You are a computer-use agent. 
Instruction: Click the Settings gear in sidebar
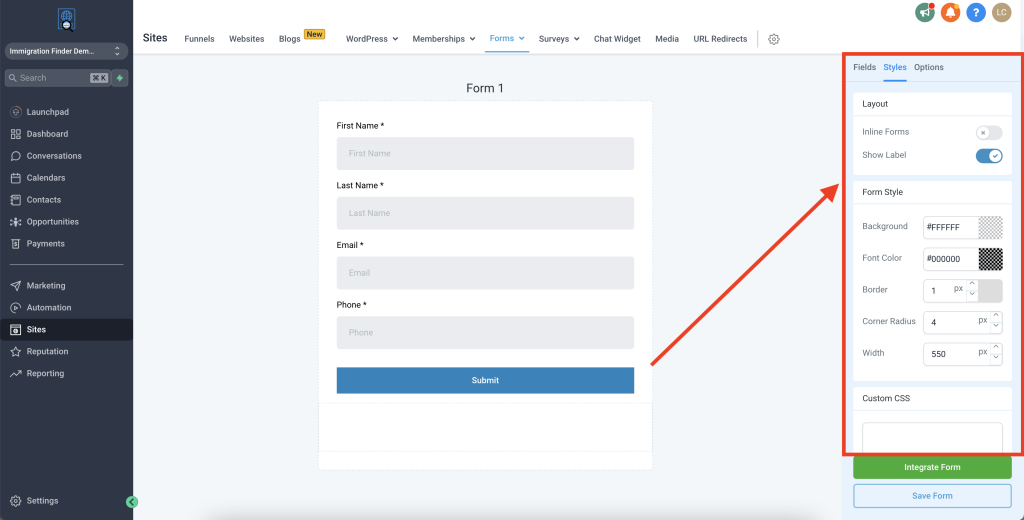coord(16,501)
